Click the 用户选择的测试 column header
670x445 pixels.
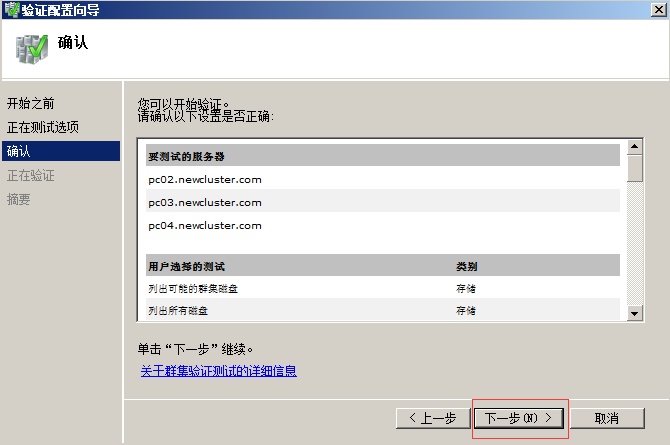(x=187, y=267)
